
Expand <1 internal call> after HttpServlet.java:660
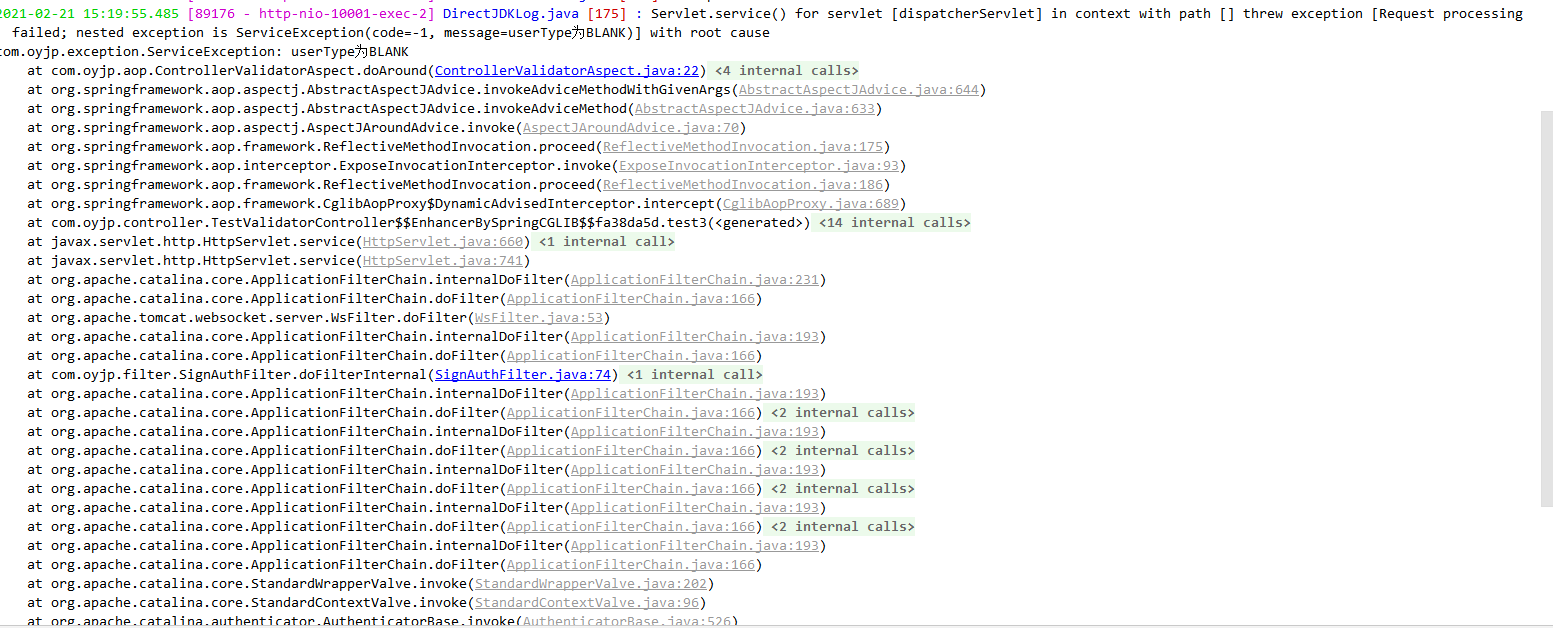click(x=606, y=242)
